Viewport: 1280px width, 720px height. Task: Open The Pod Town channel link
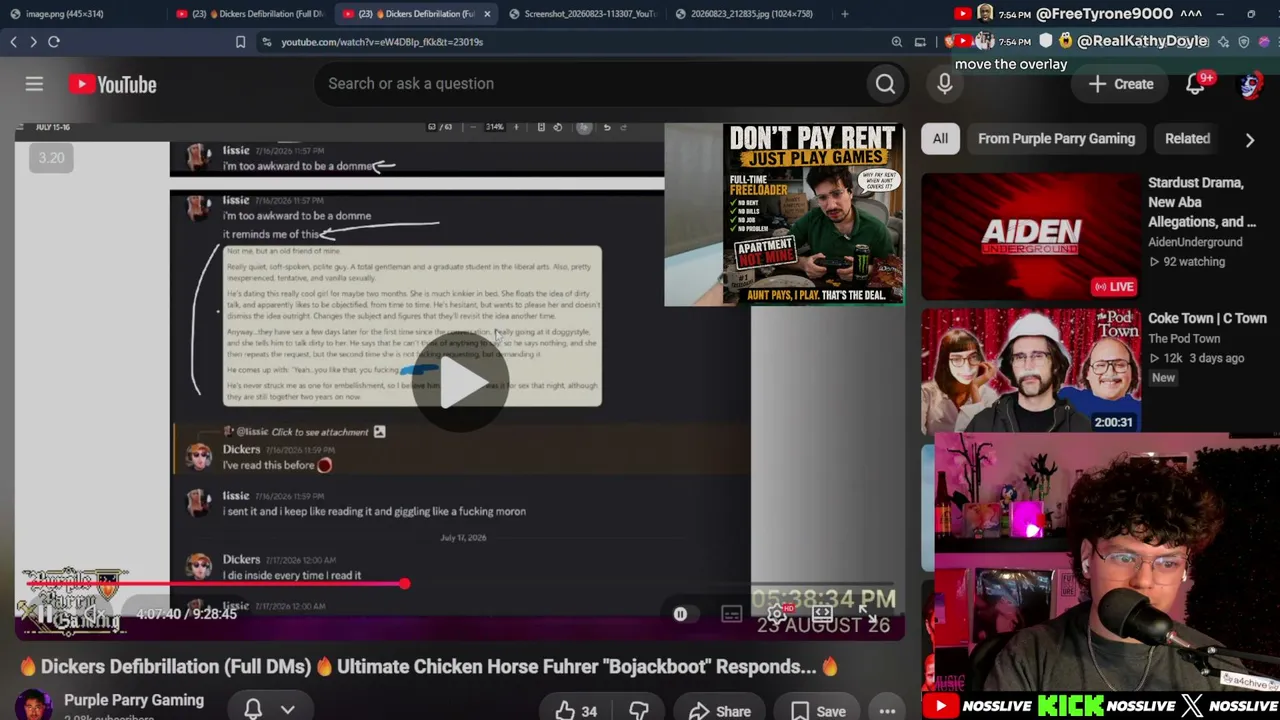(x=1184, y=338)
